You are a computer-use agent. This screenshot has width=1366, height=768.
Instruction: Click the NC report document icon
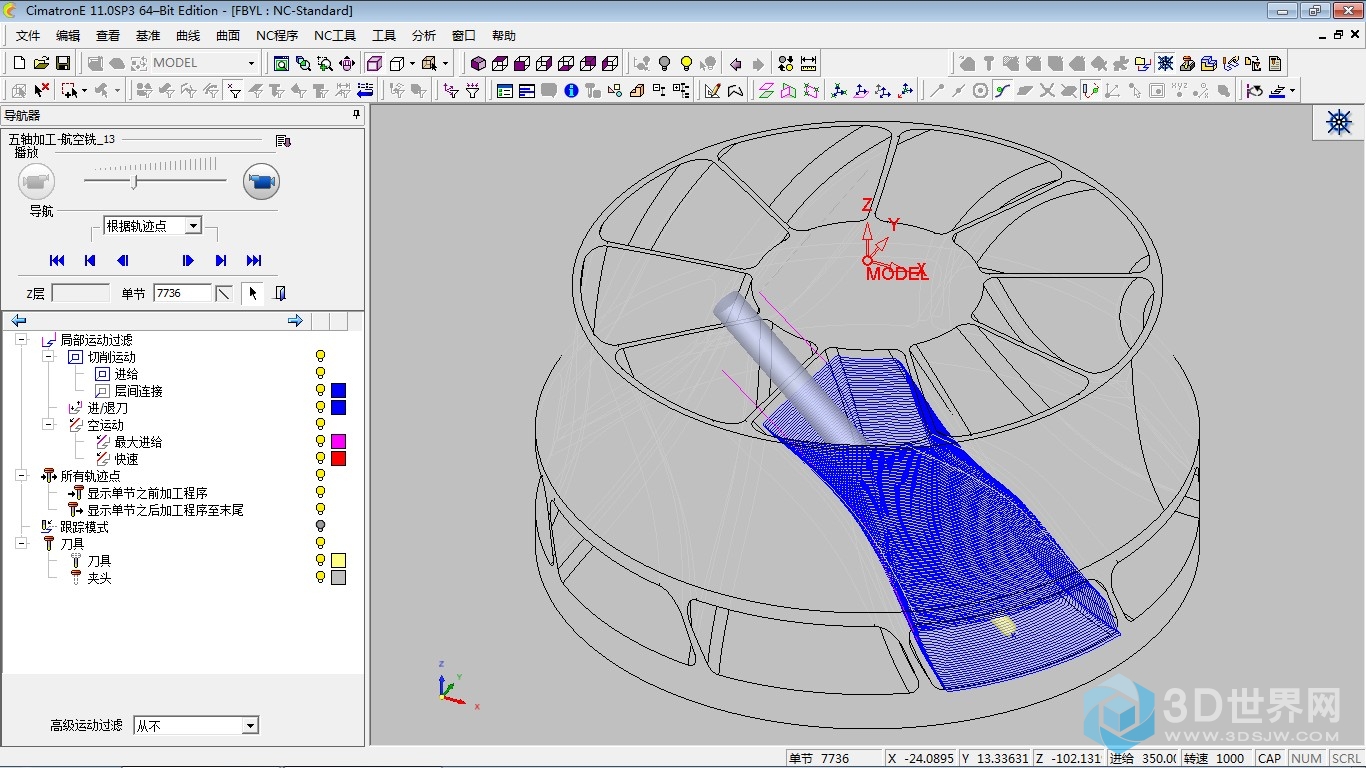tap(1275, 63)
